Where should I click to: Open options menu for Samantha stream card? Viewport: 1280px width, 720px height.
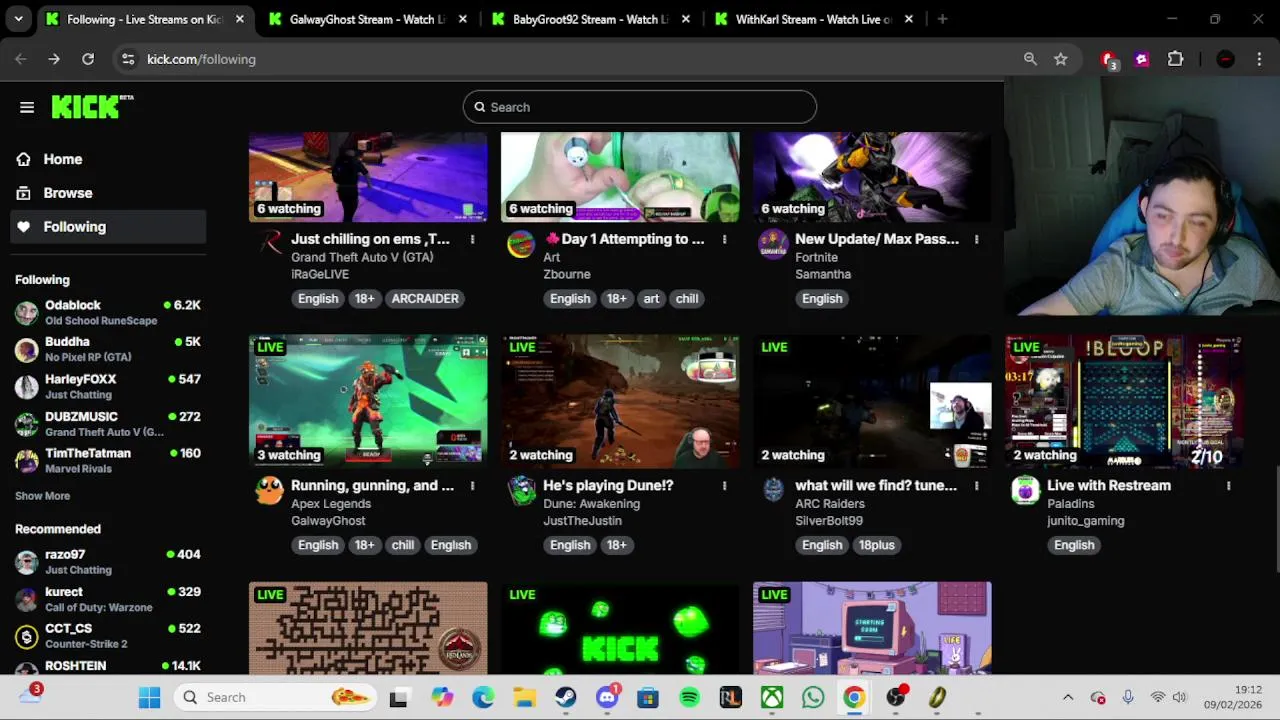976,239
